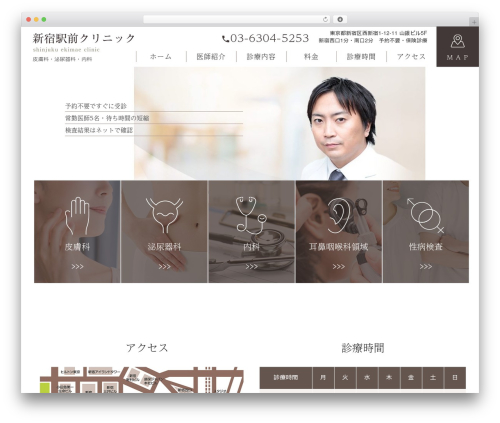Click the 水 column header
This screenshot has width=500, height=423.
click(x=367, y=378)
